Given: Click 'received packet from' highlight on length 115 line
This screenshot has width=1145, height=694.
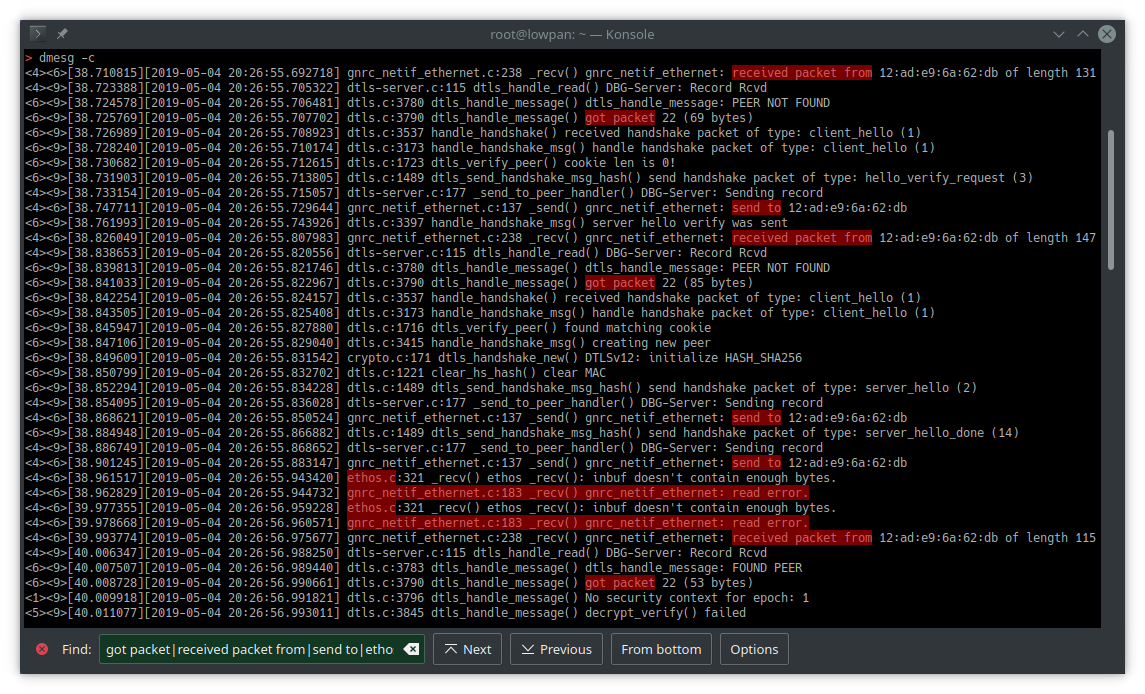Looking at the screenshot, I should 802,538.
